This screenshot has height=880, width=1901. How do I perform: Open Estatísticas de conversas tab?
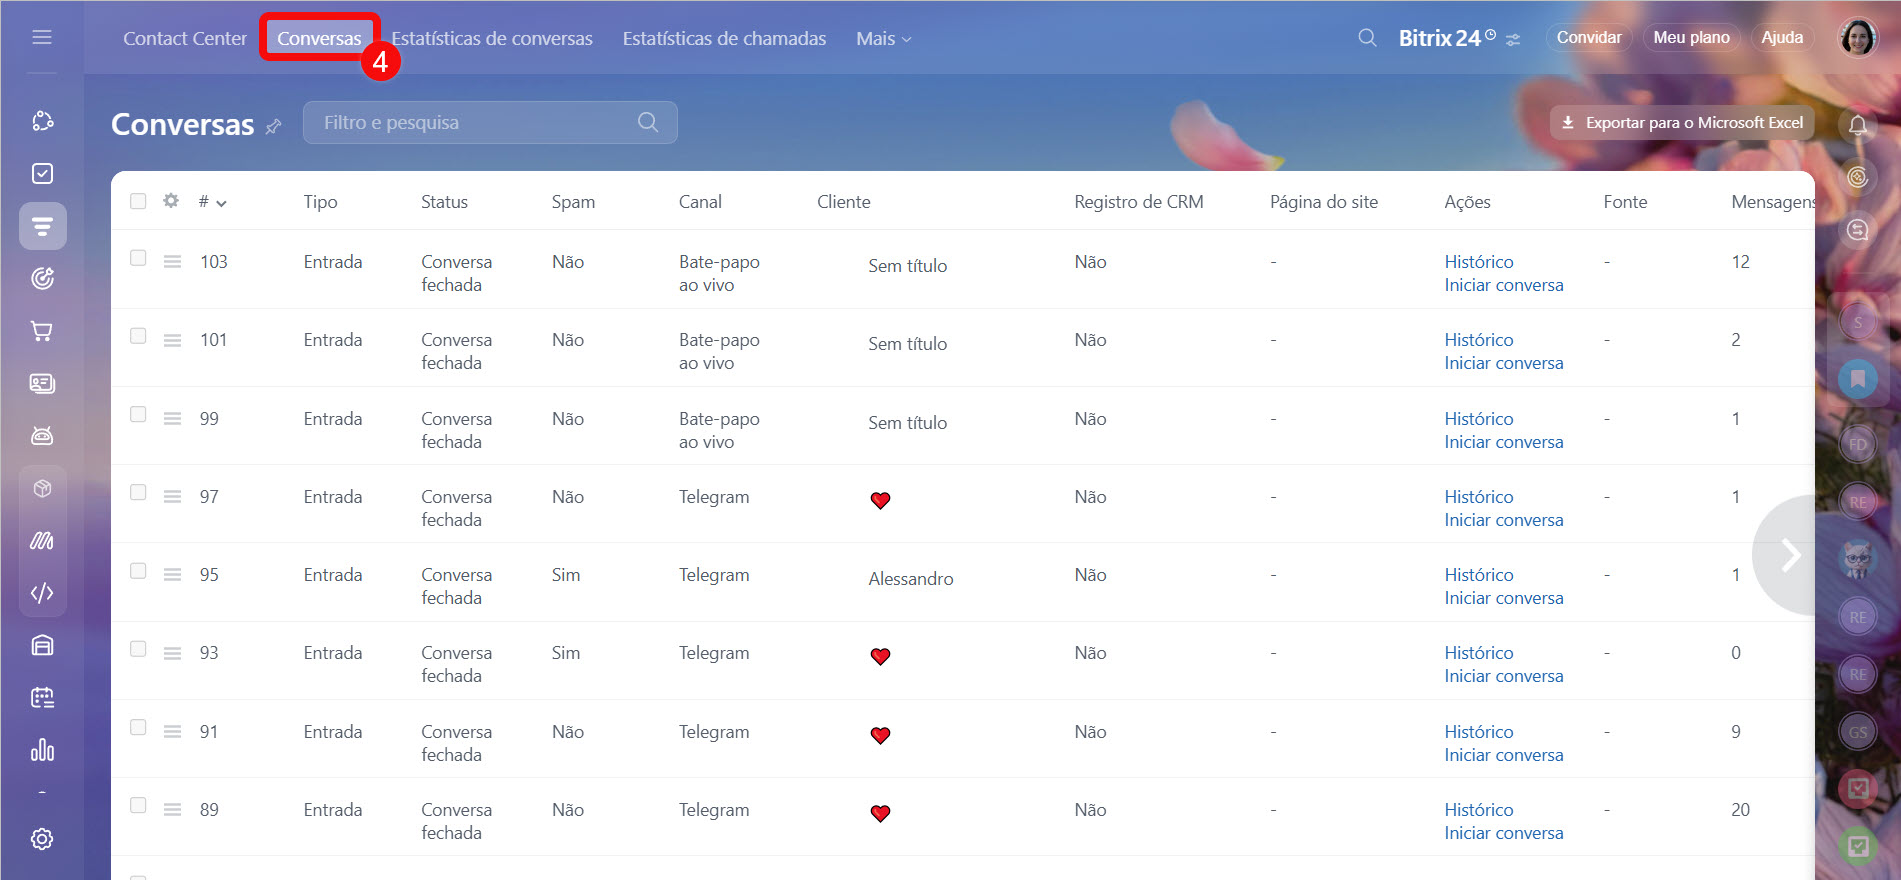492,38
